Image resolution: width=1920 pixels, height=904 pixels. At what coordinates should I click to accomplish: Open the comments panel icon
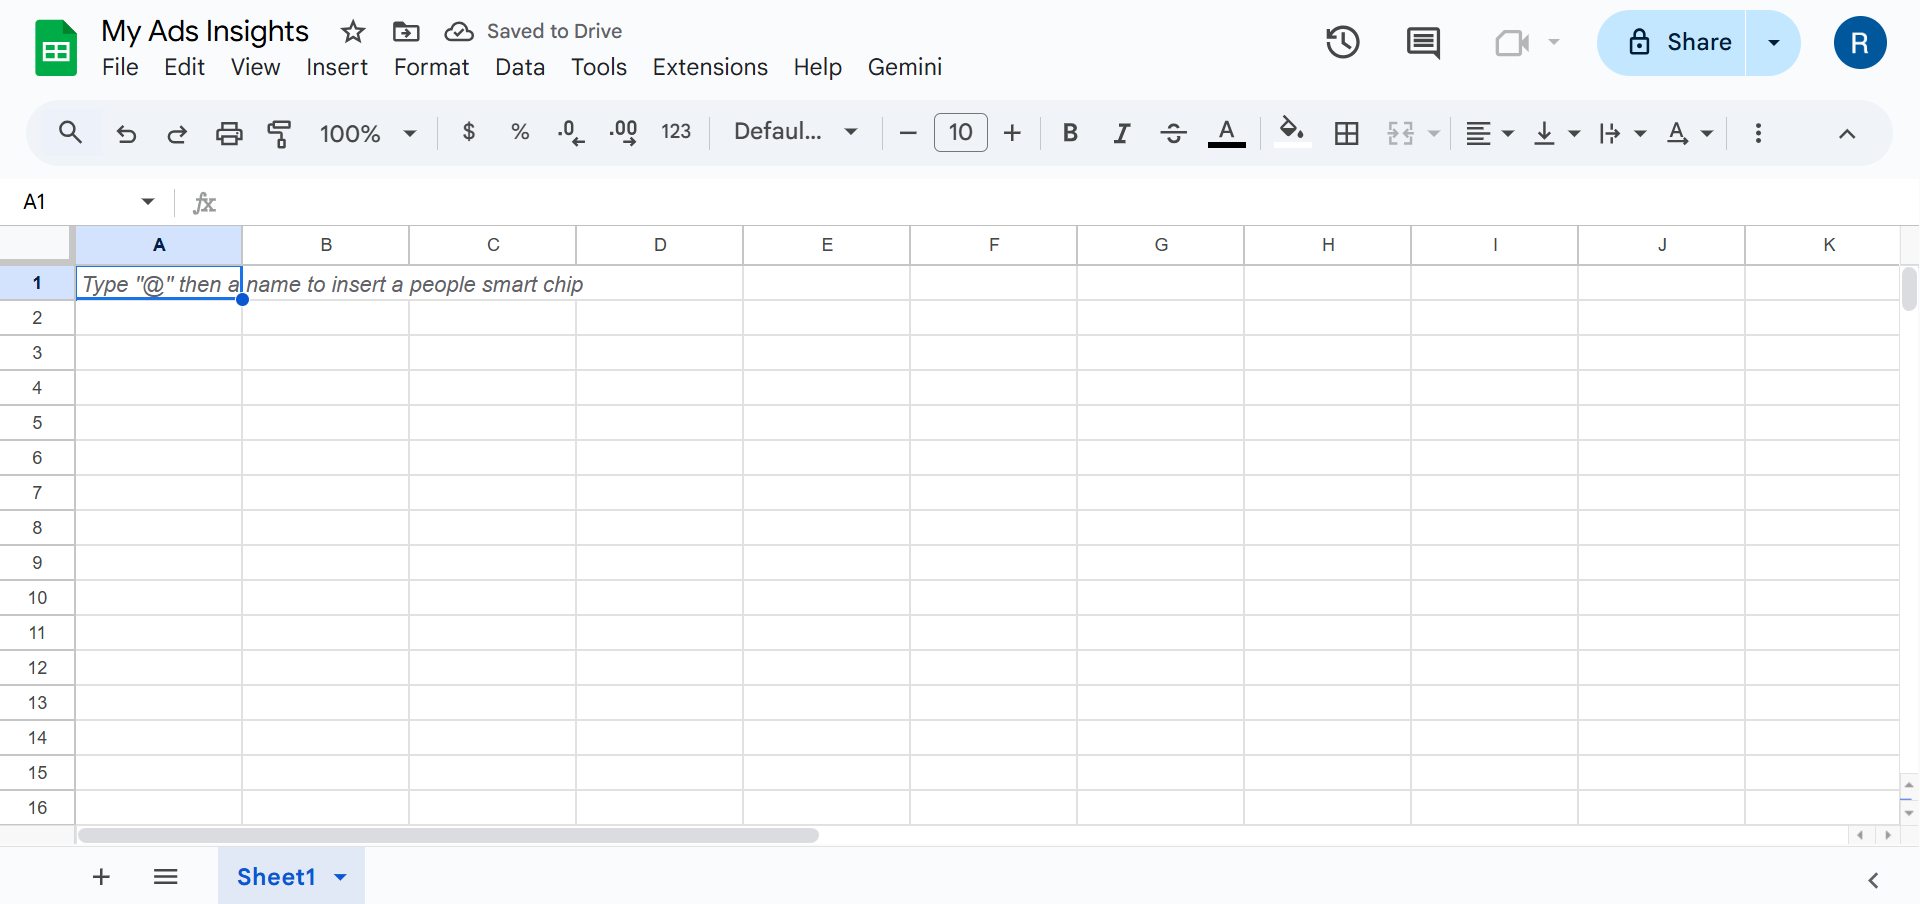[1422, 43]
